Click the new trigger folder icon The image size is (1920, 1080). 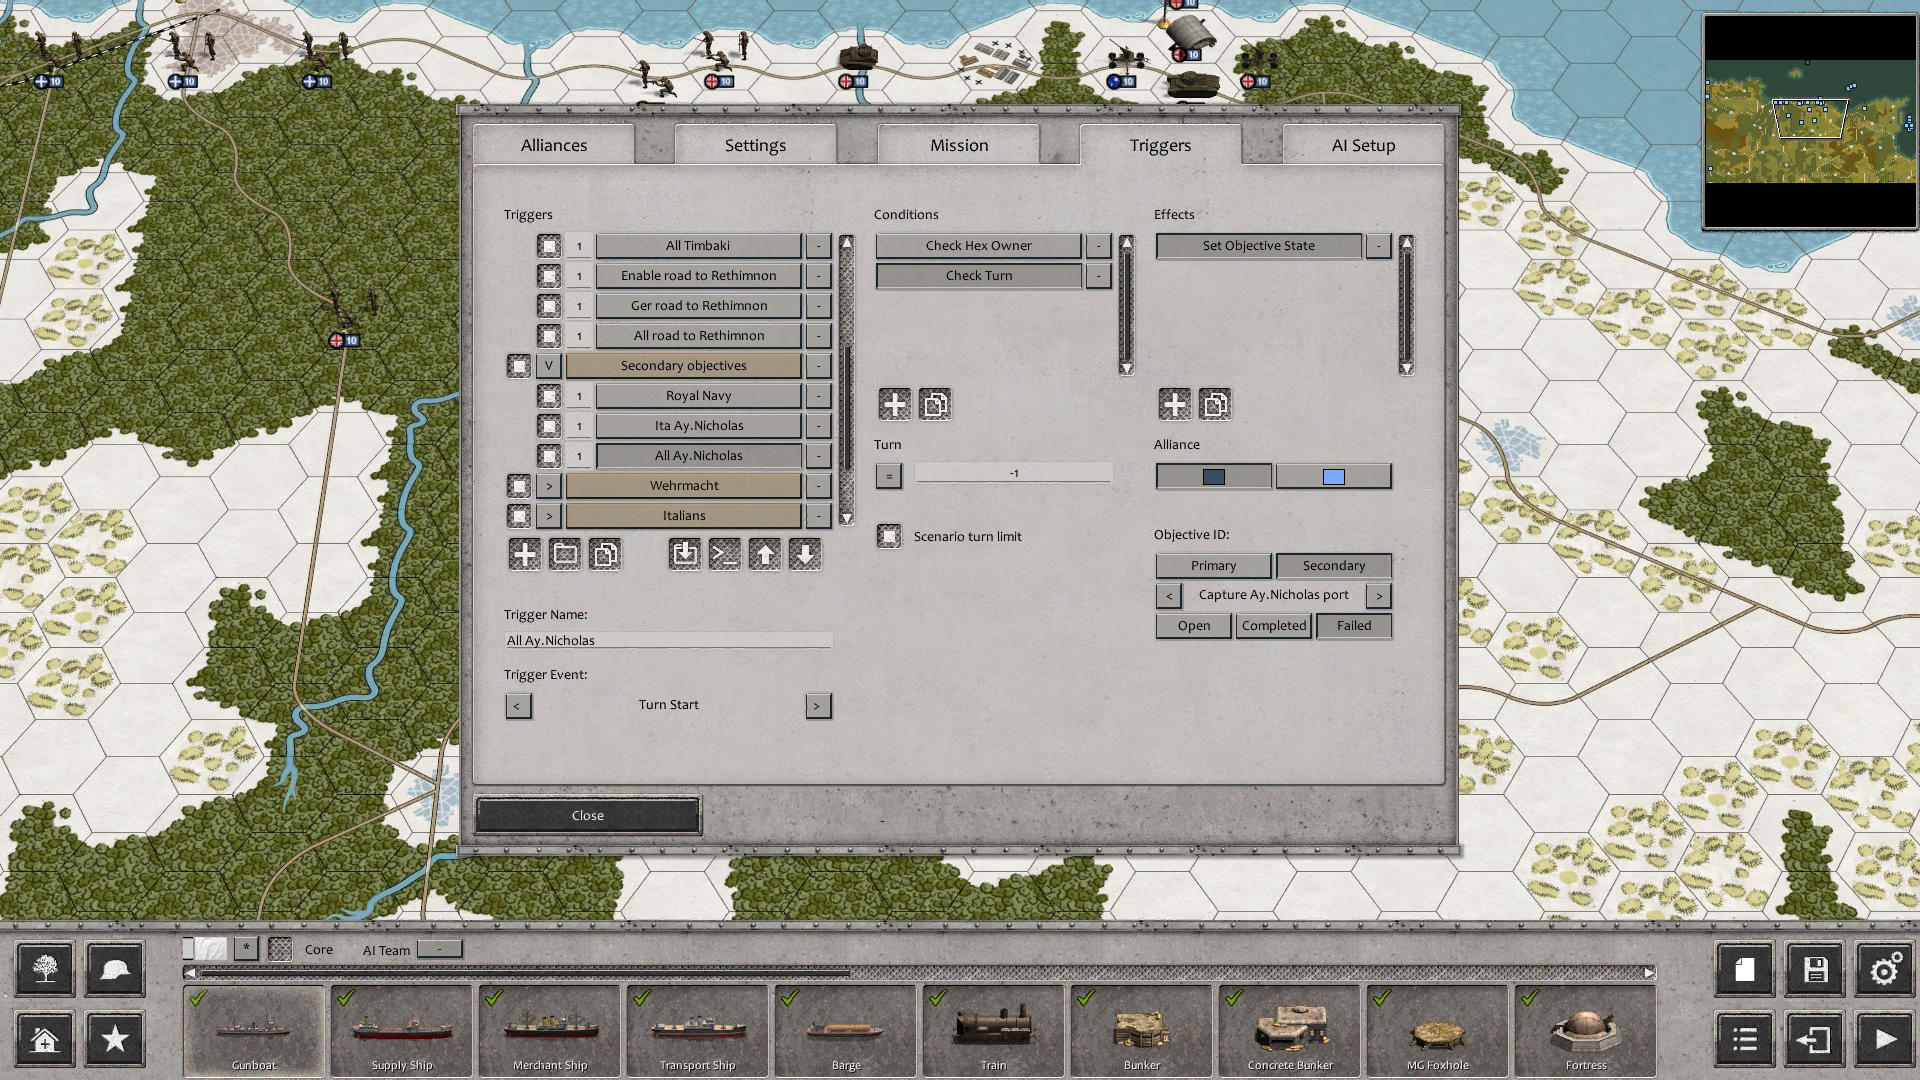click(x=565, y=554)
